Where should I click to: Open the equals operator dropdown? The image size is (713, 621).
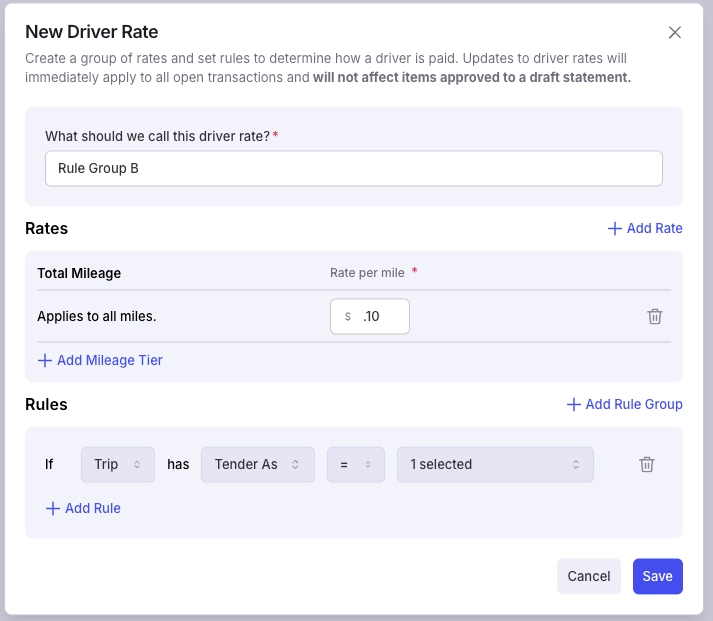click(x=356, y=464)
